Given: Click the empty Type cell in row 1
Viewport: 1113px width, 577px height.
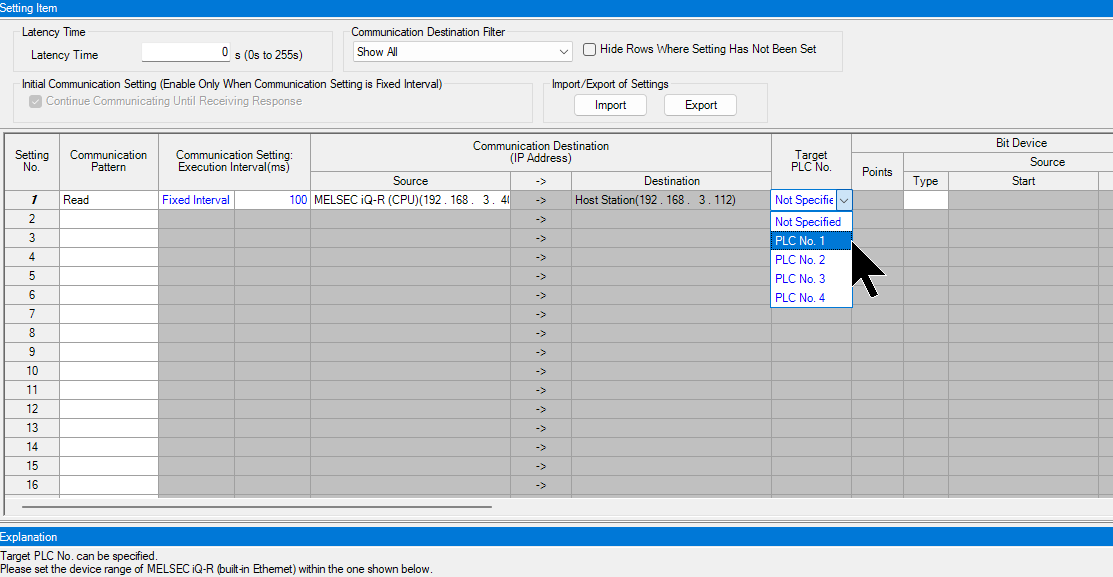Looking at the screenshot, I should pos(926,200).
